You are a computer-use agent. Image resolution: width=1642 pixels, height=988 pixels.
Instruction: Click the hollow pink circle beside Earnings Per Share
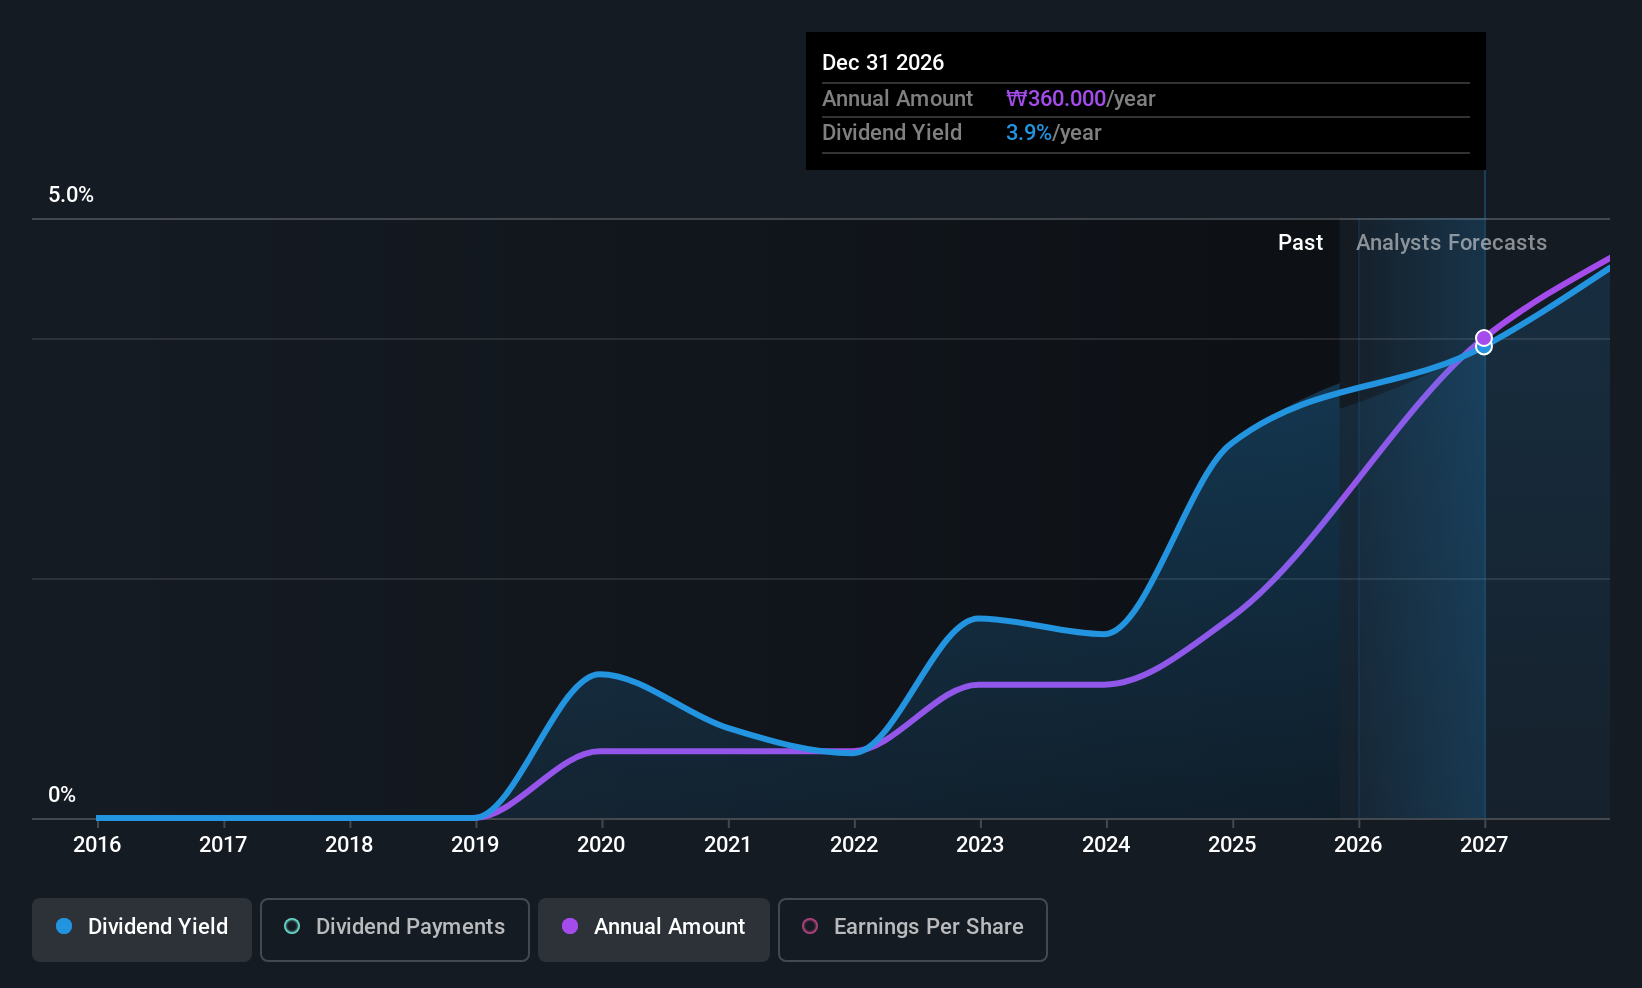(810, 926)
